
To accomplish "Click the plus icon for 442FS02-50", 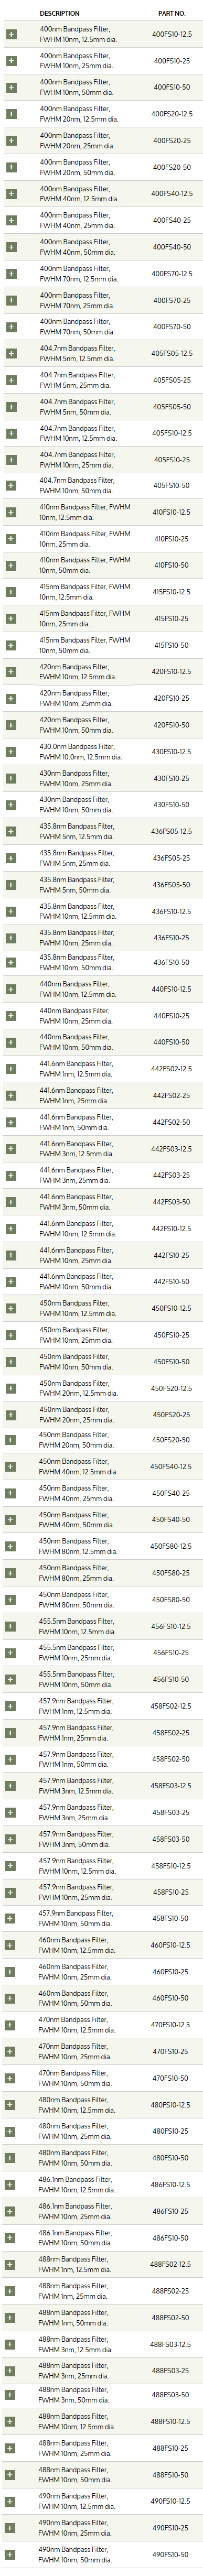I will [x=11, y=1122].
